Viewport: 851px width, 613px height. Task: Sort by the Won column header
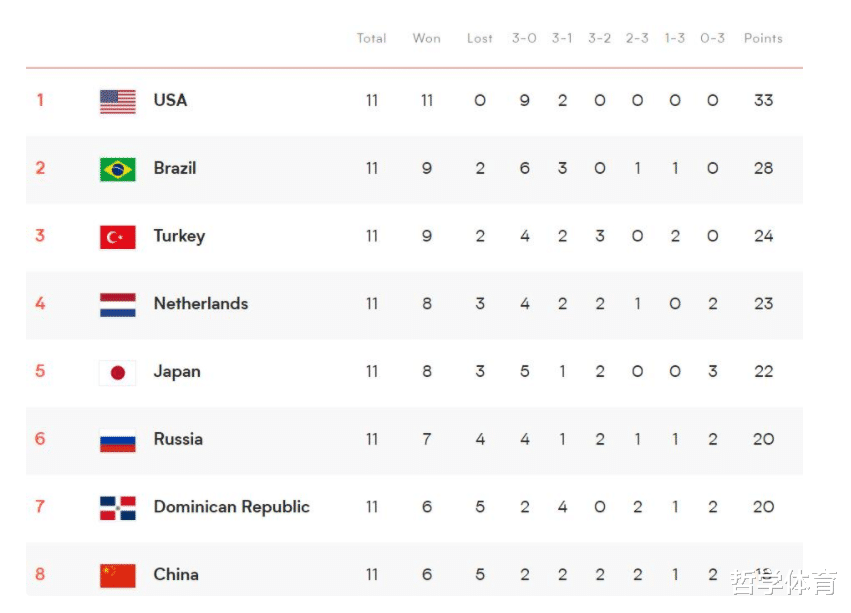[427, 39]
